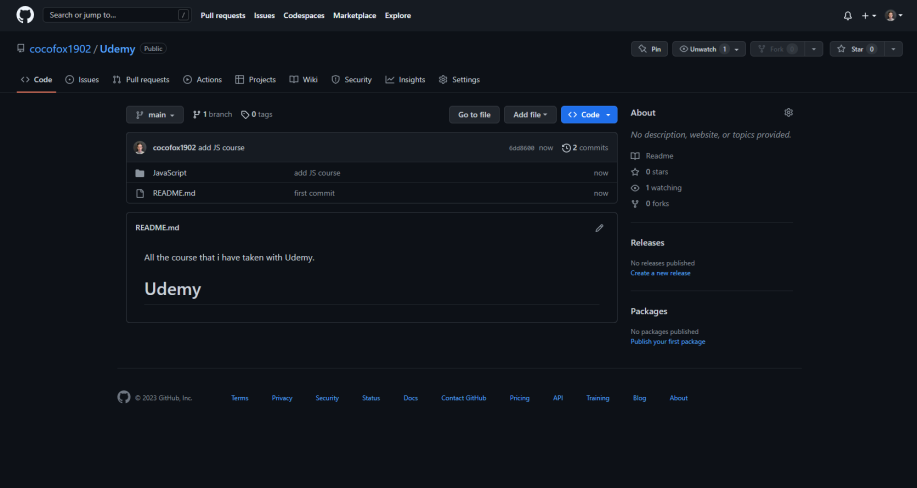Switch to the Security repository tab

coord(351,80)
